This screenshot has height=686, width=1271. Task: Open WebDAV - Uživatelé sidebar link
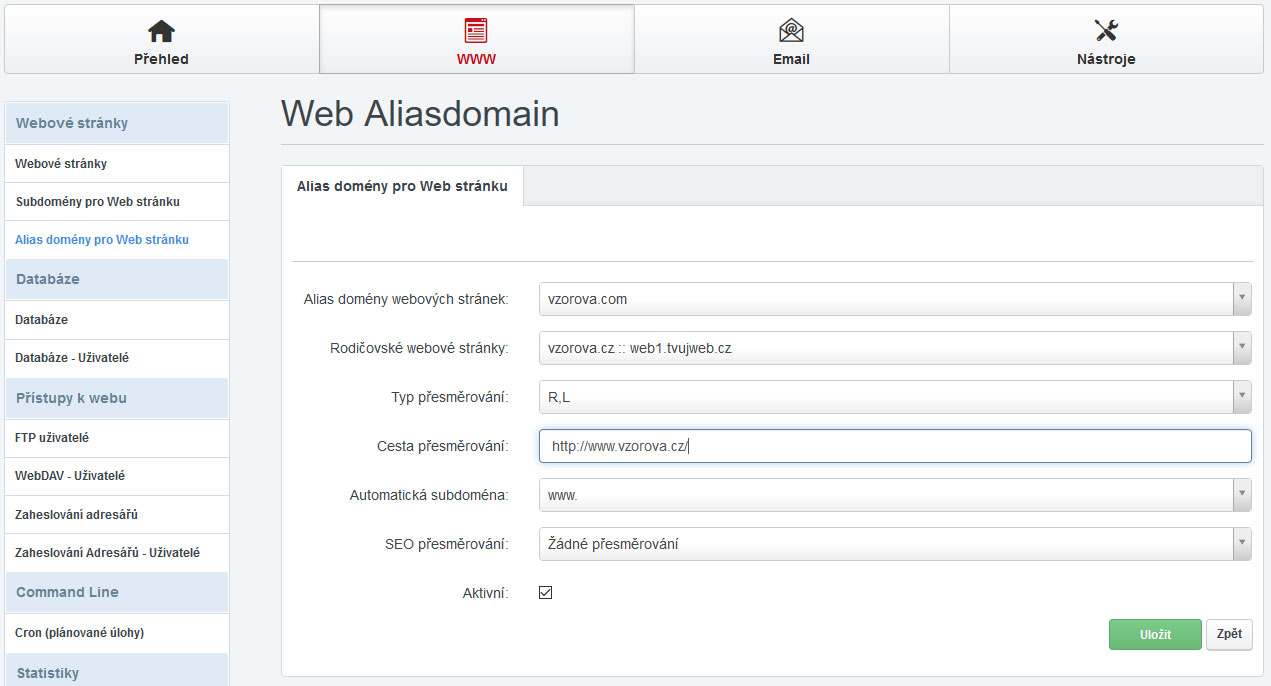tap(70, 476)
